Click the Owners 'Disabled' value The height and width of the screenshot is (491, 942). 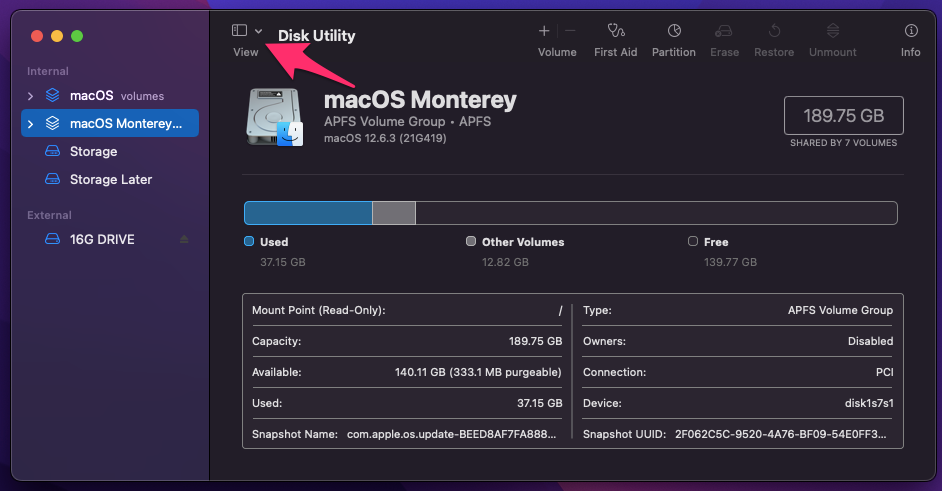(x=871, y=341)
